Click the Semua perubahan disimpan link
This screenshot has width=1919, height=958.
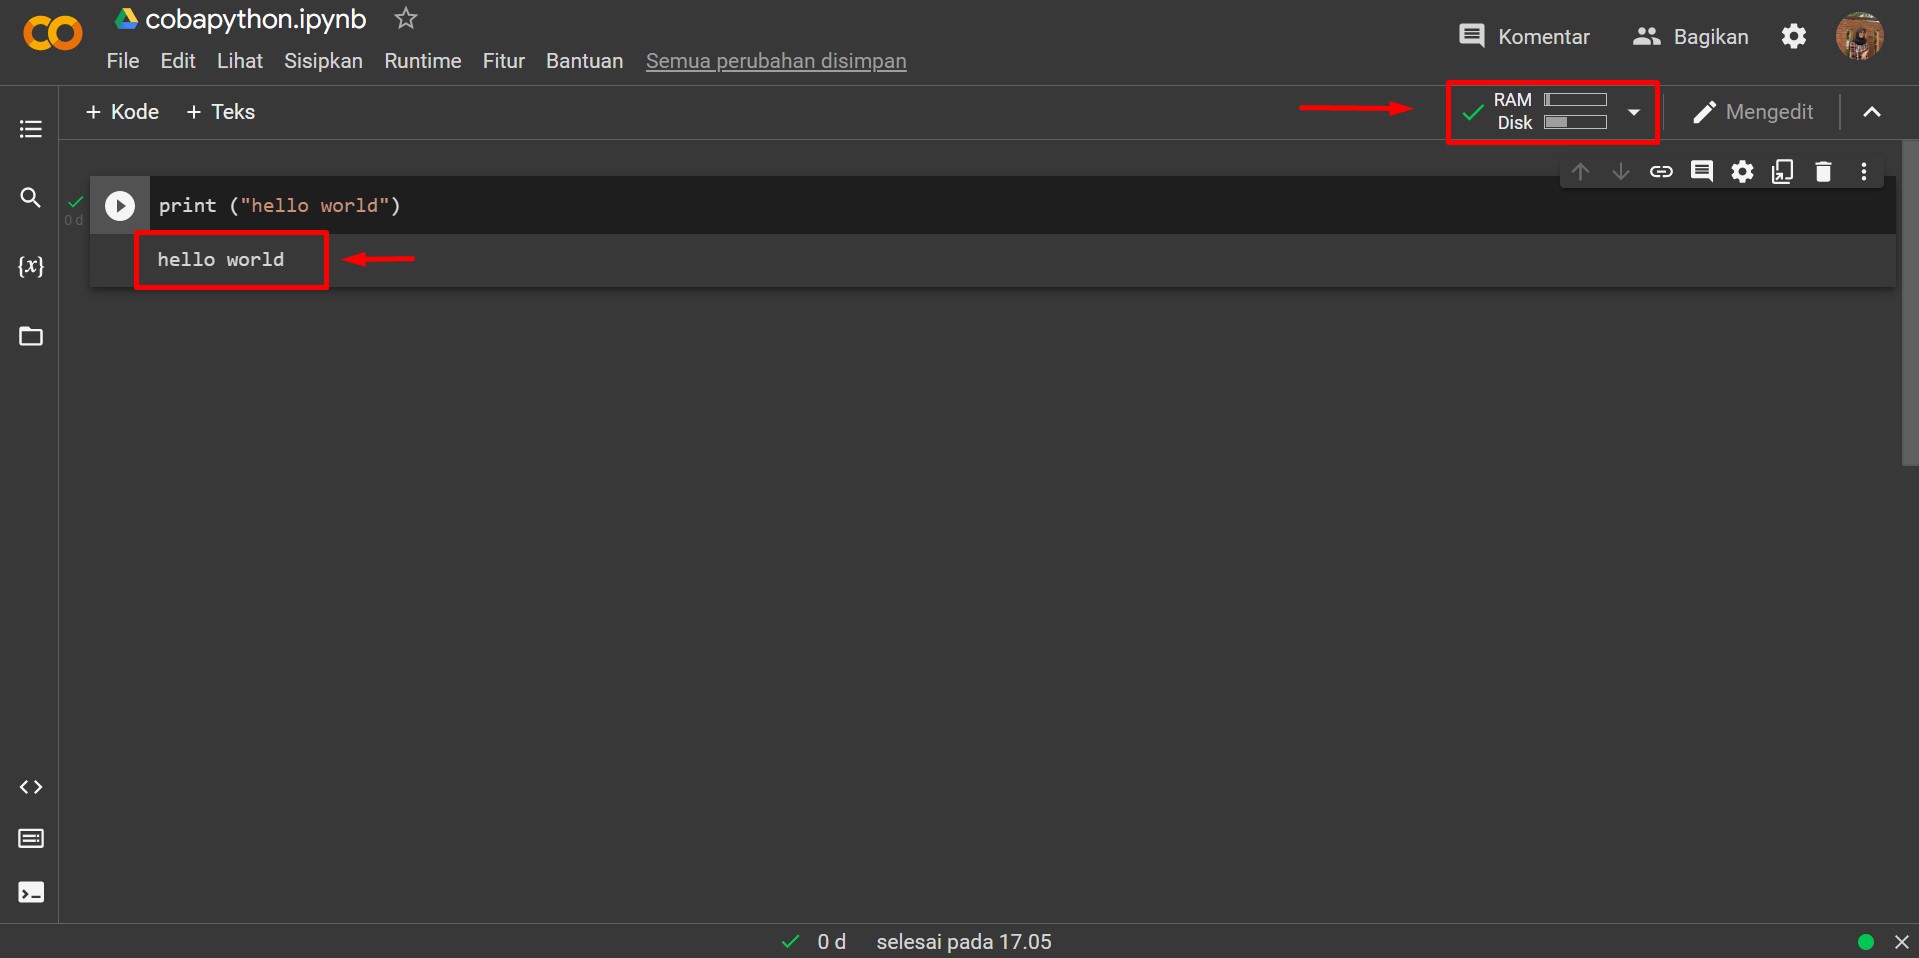775,61
